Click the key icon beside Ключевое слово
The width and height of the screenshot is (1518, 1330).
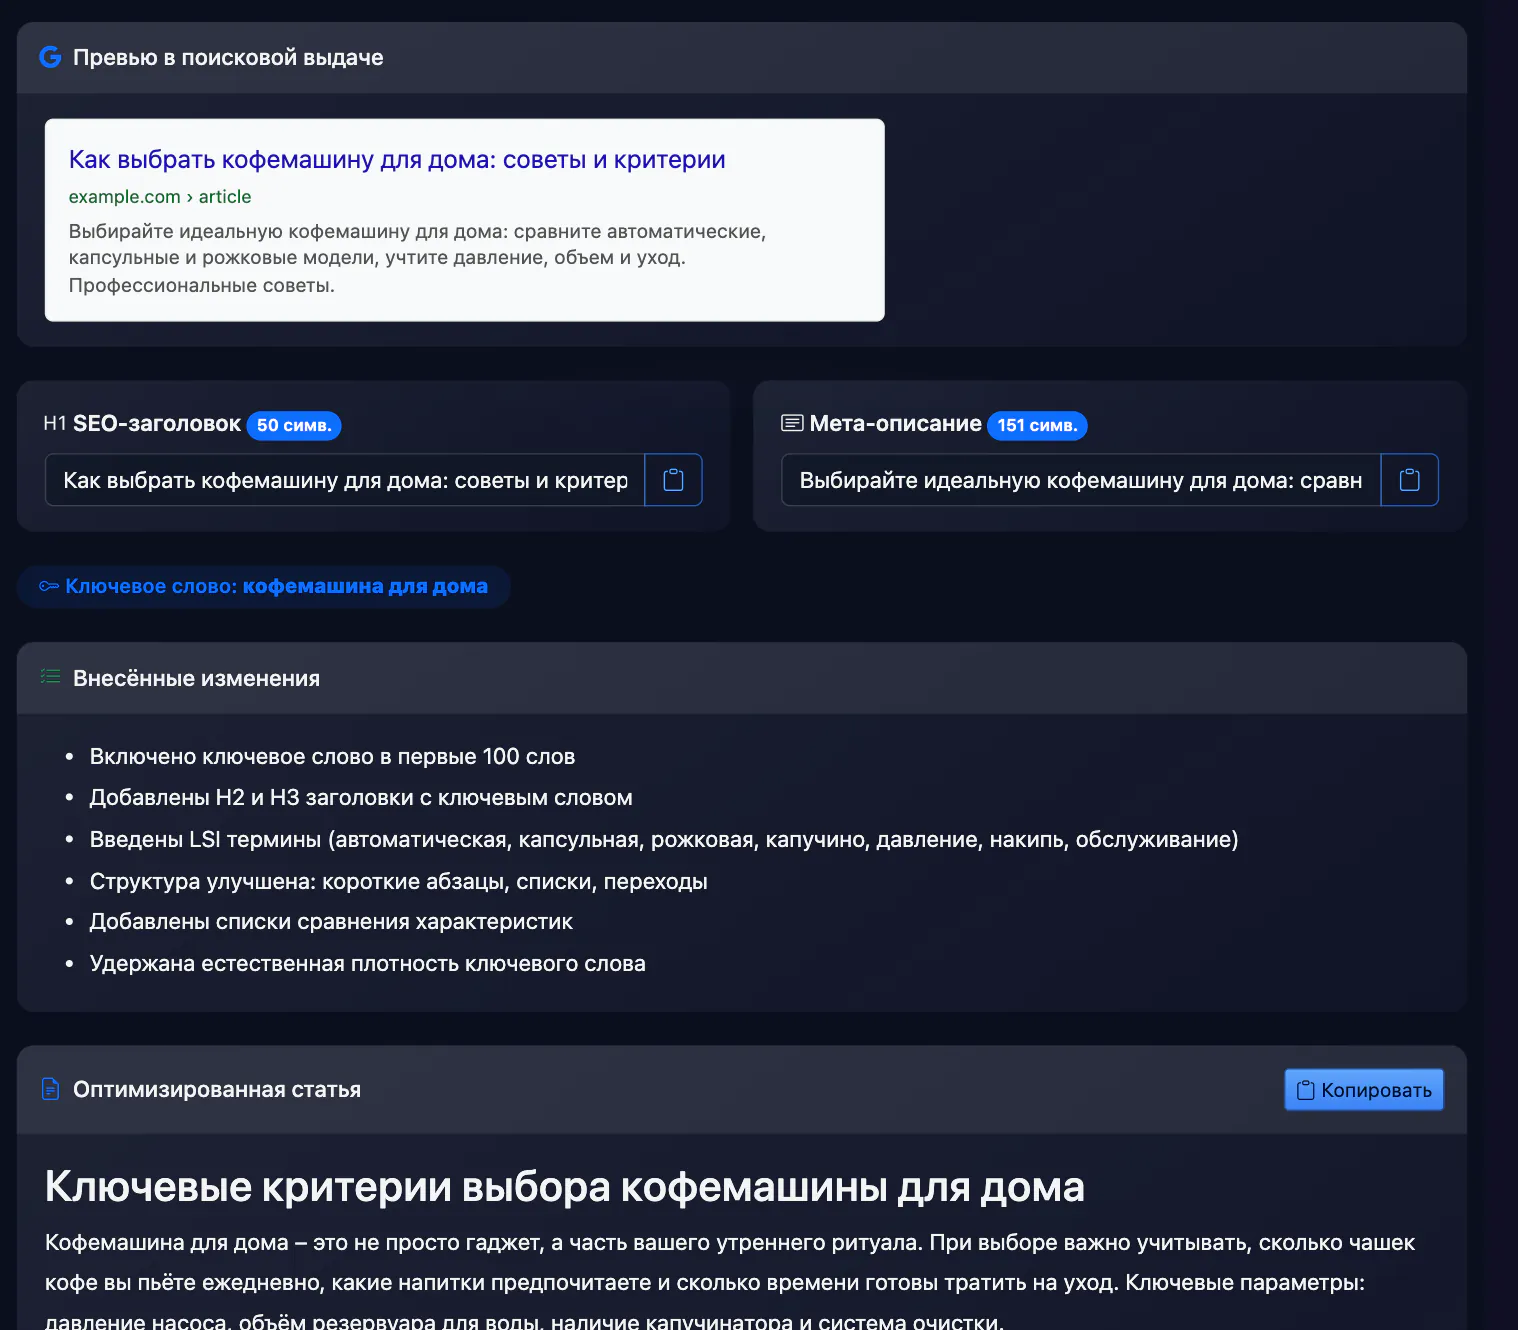click(x=49, y=586)
